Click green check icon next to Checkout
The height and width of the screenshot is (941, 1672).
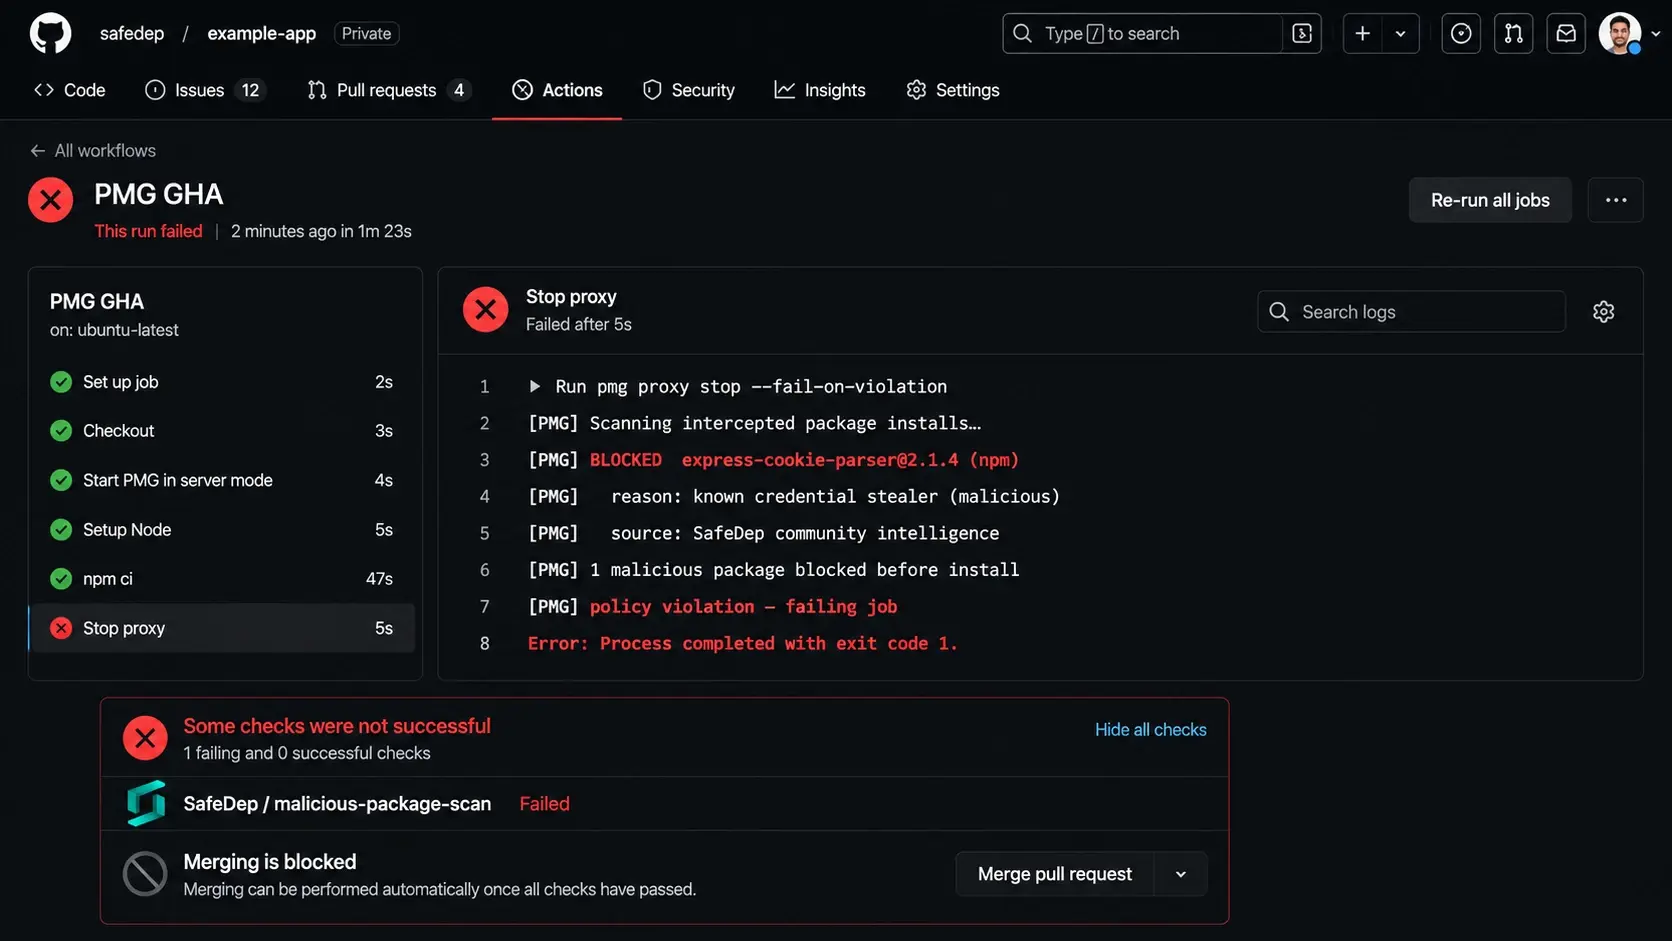coord(61,430)
